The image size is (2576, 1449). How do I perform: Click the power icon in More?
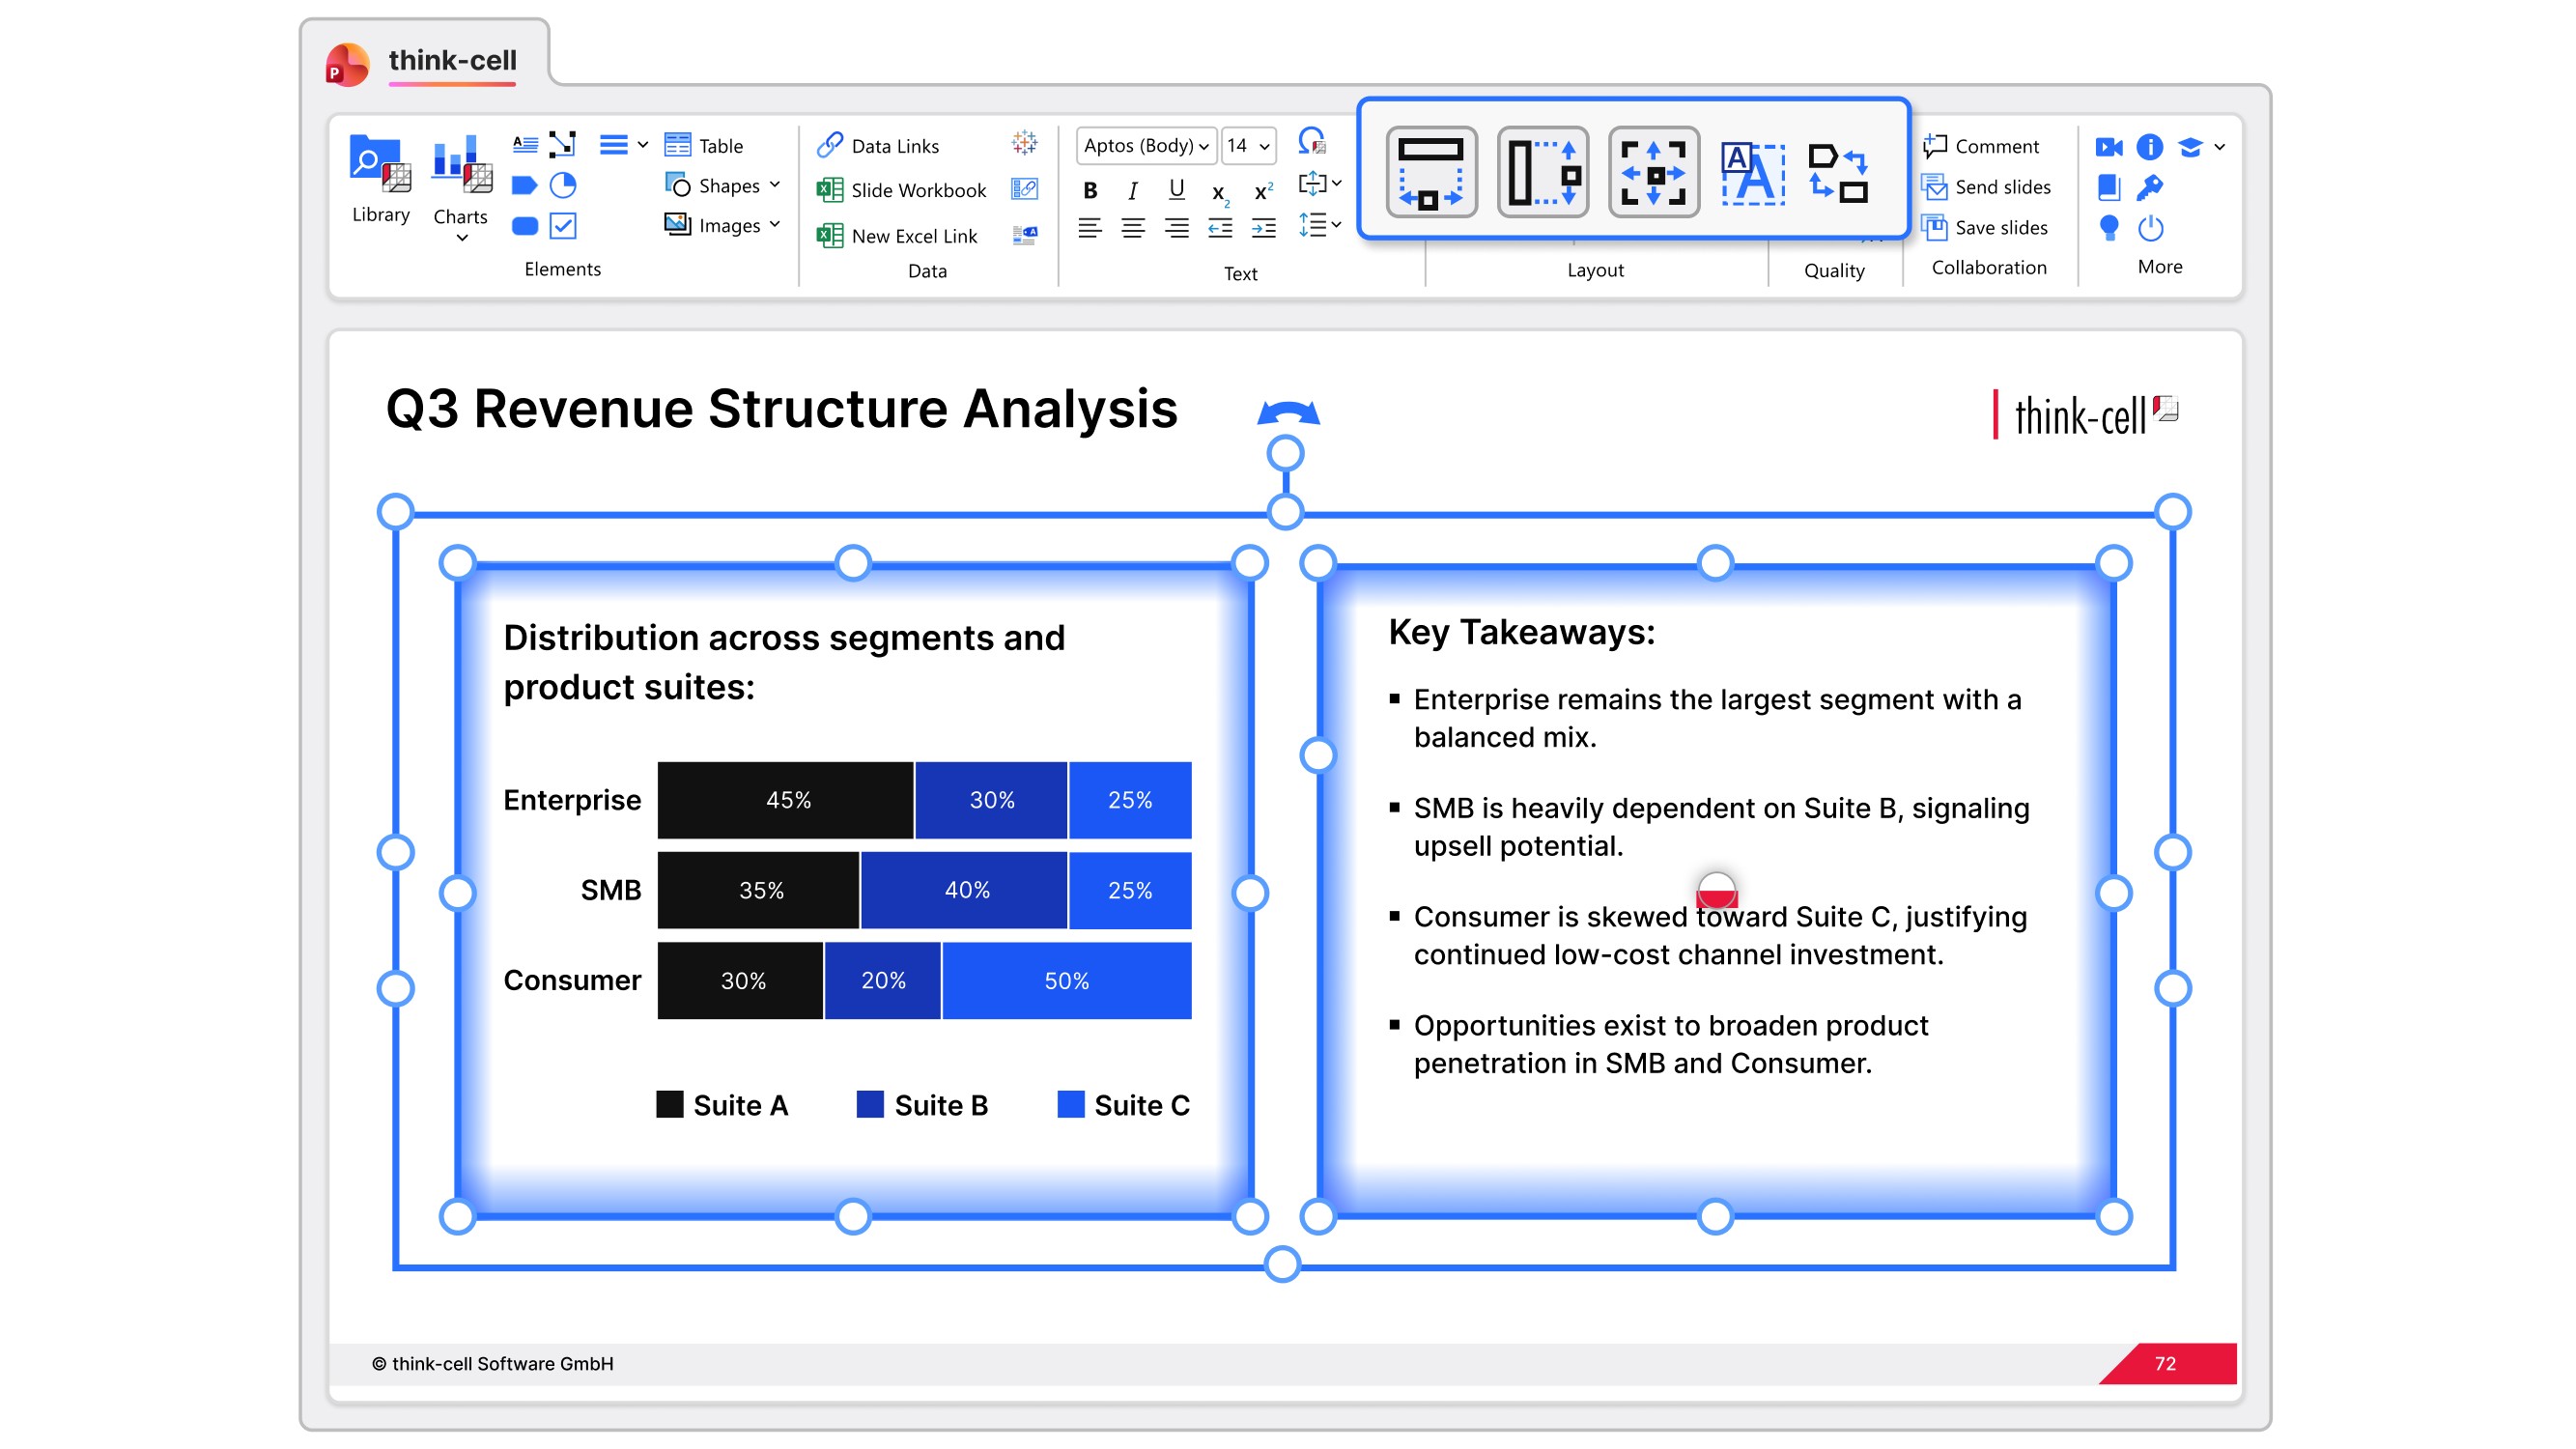pos(2150,228)
